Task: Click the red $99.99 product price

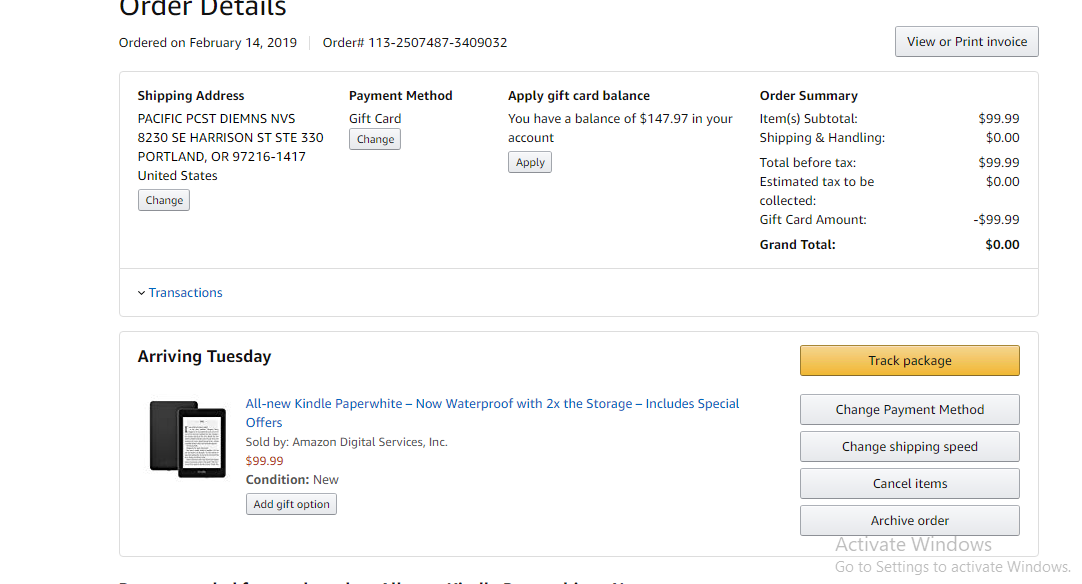Action: (265, 461)
